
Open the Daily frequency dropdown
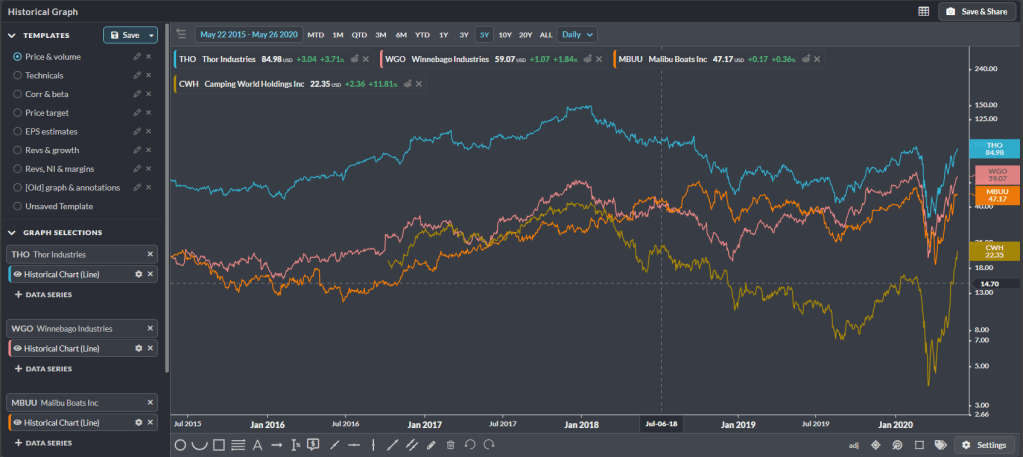[x=577, y=34]
